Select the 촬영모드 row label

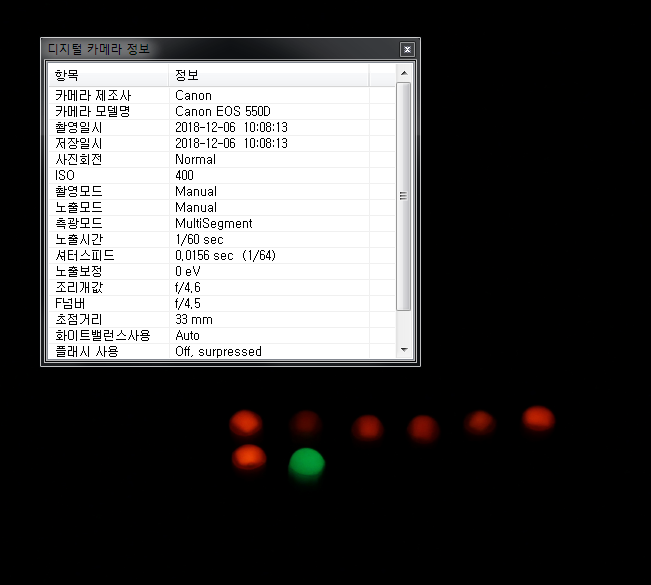tap(78, 191)
